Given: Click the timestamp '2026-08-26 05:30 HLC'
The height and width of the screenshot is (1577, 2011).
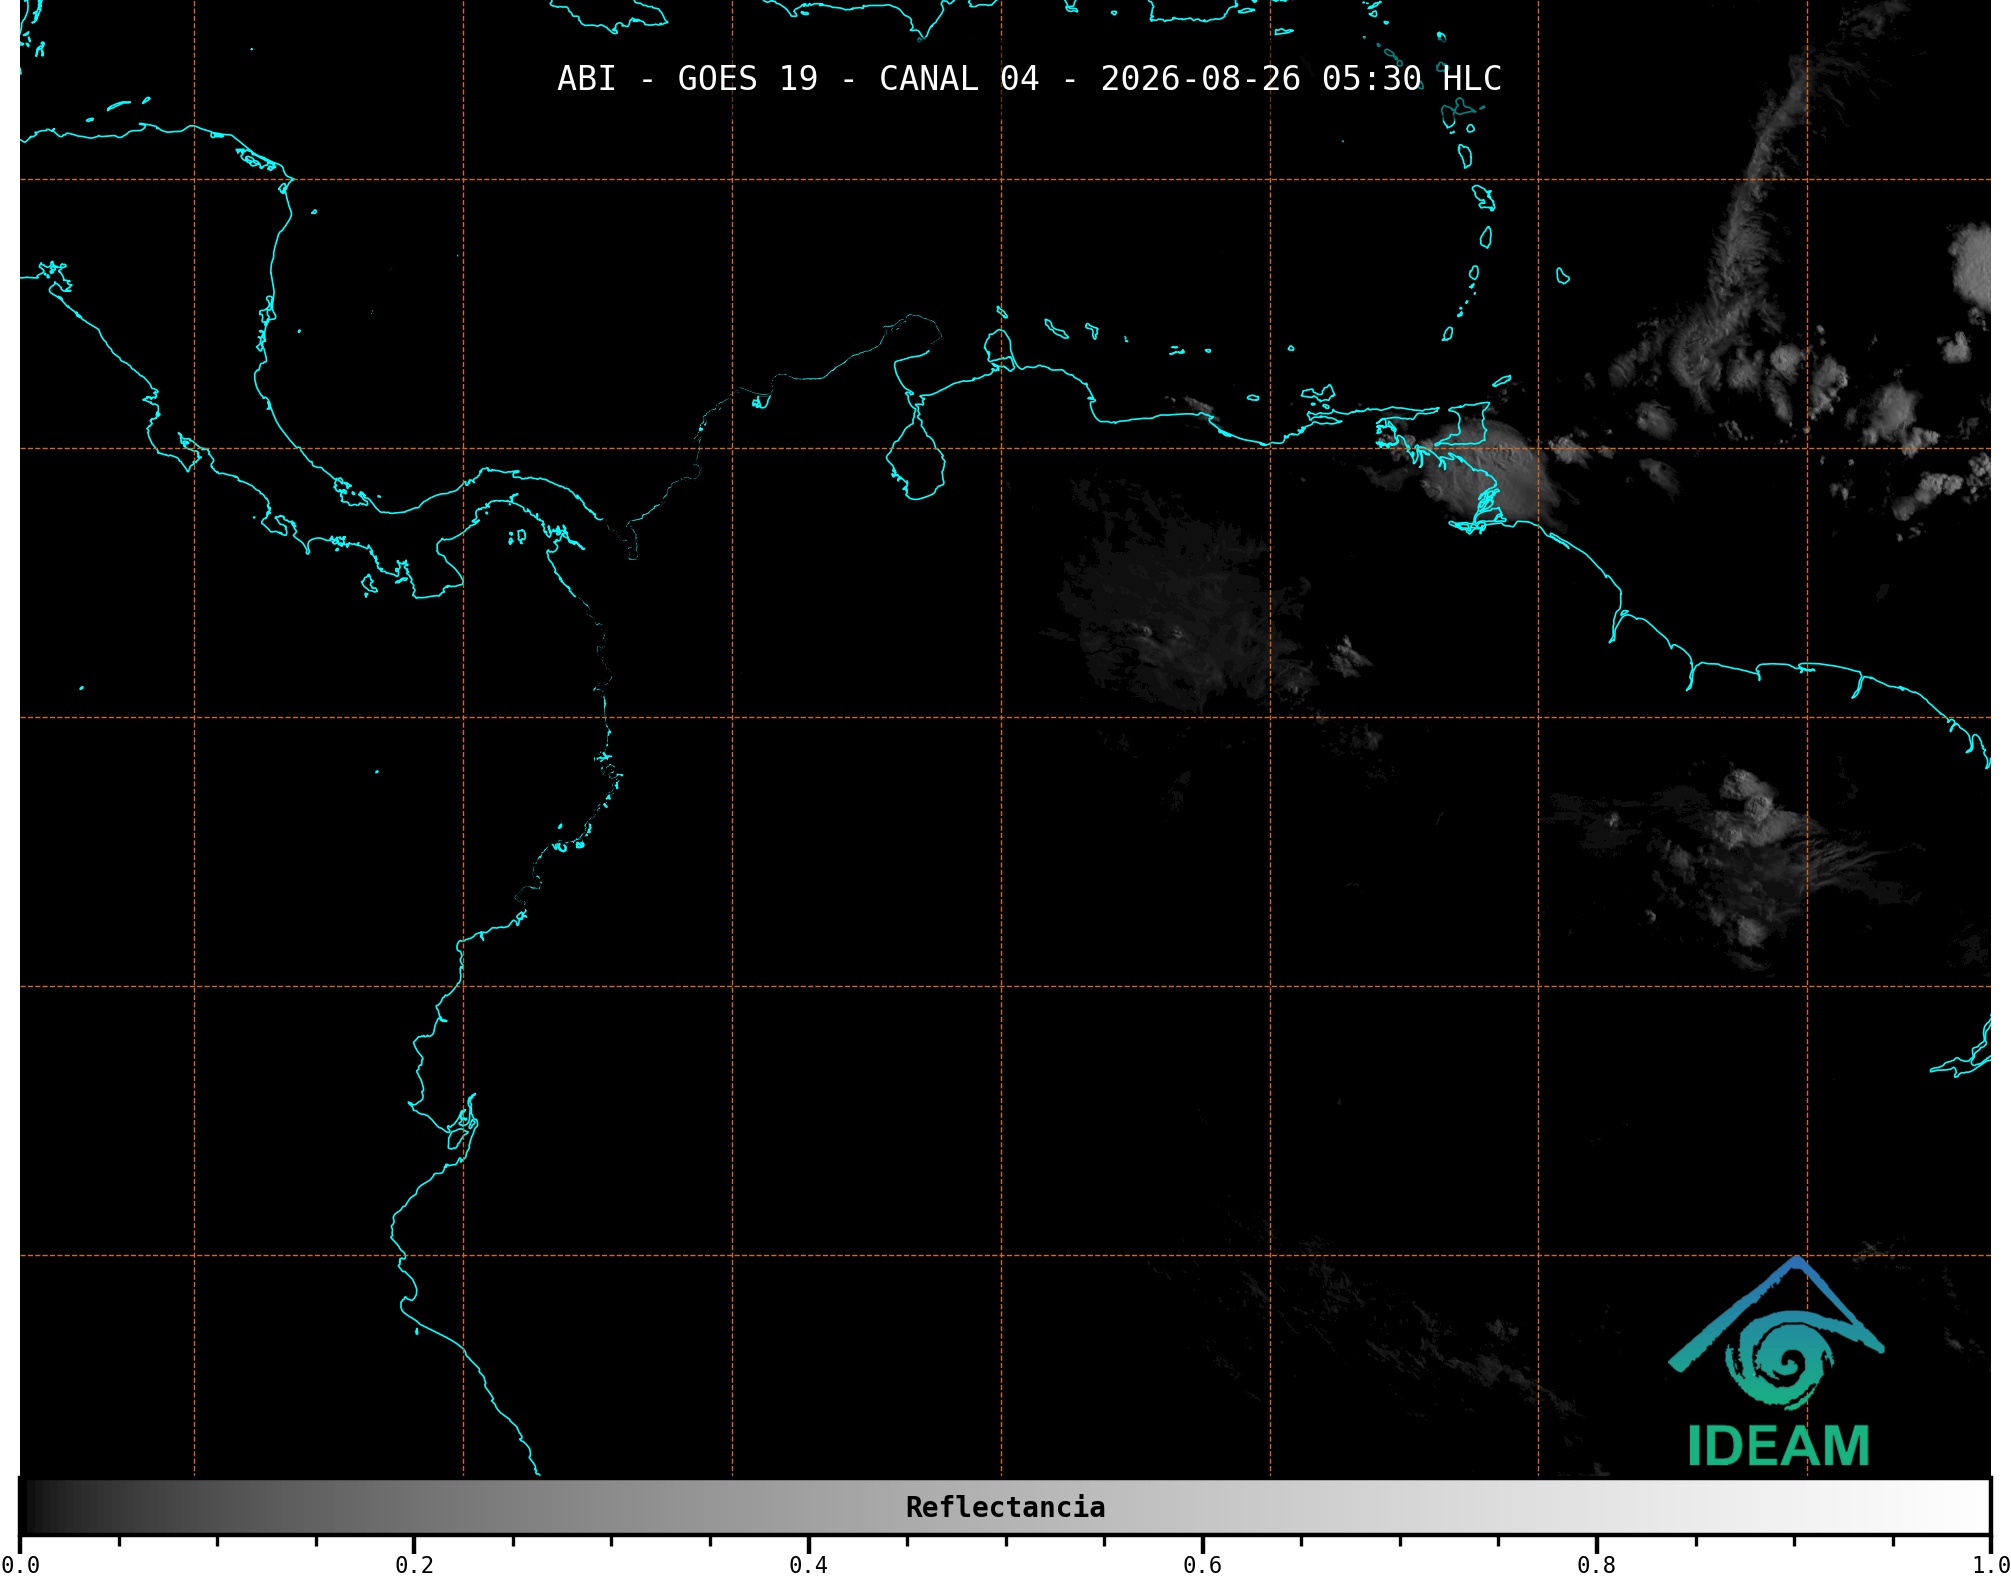Looking at the screenshot, I should pos(1301,79).
